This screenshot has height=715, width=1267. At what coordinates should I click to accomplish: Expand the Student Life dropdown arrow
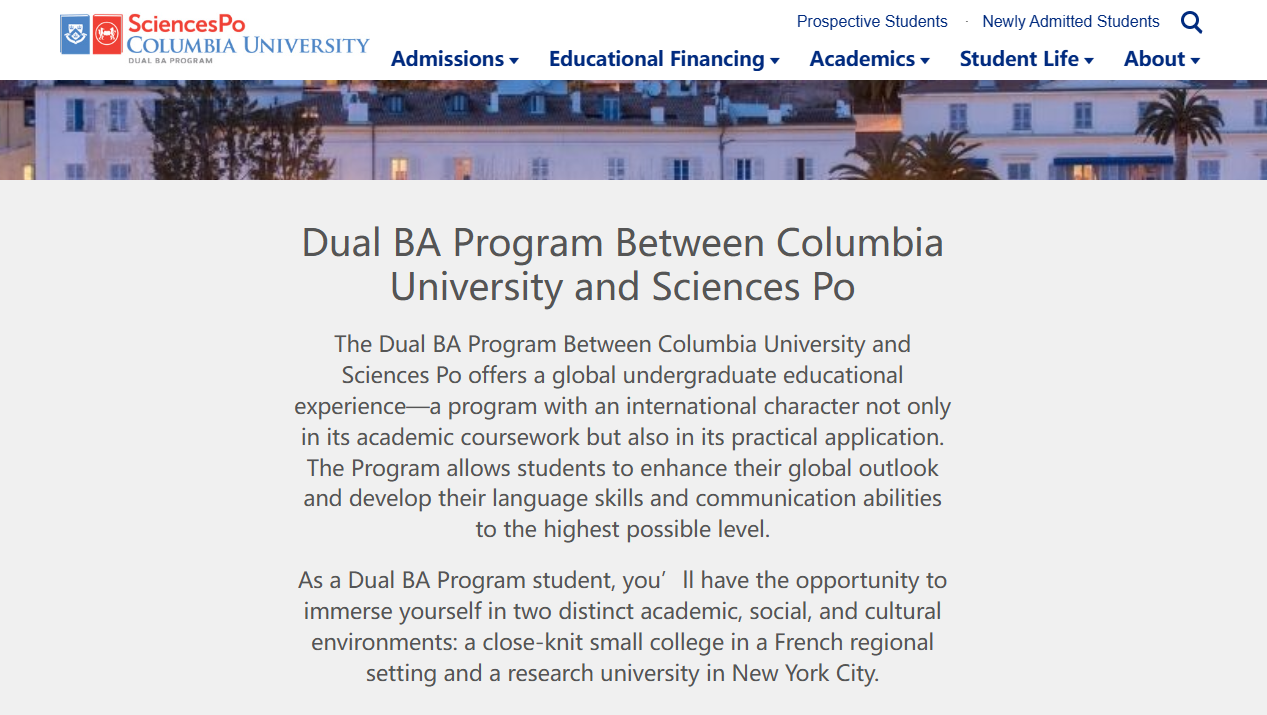[1089, 61]
